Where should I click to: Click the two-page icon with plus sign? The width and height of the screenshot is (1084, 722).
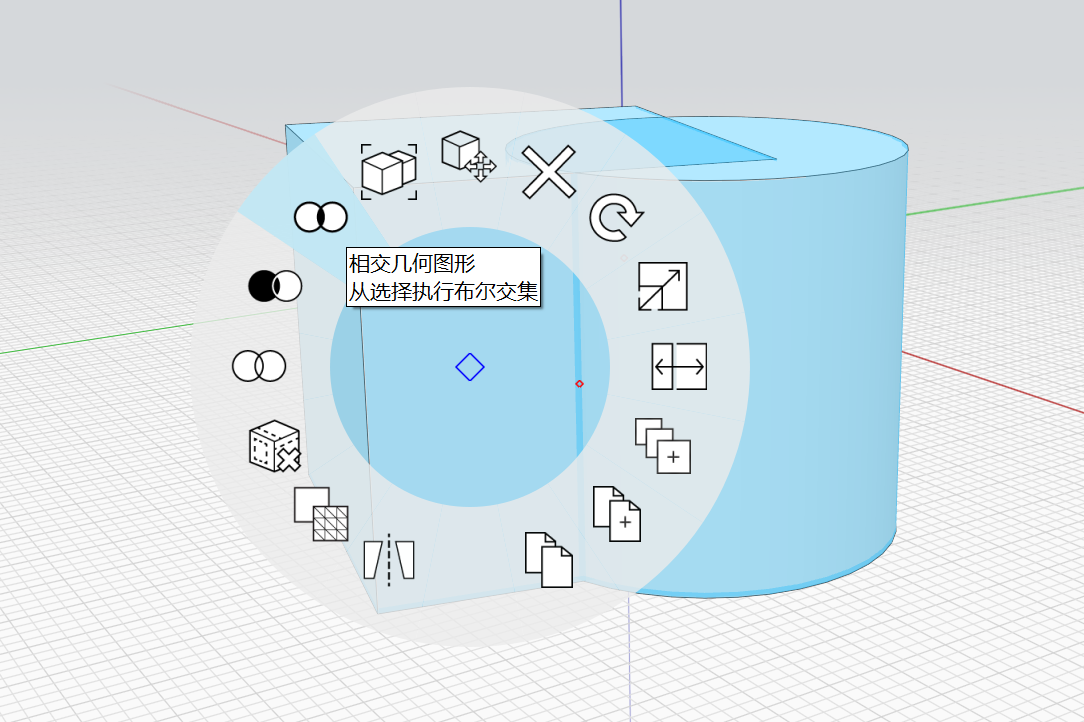[x=617, y=514]
